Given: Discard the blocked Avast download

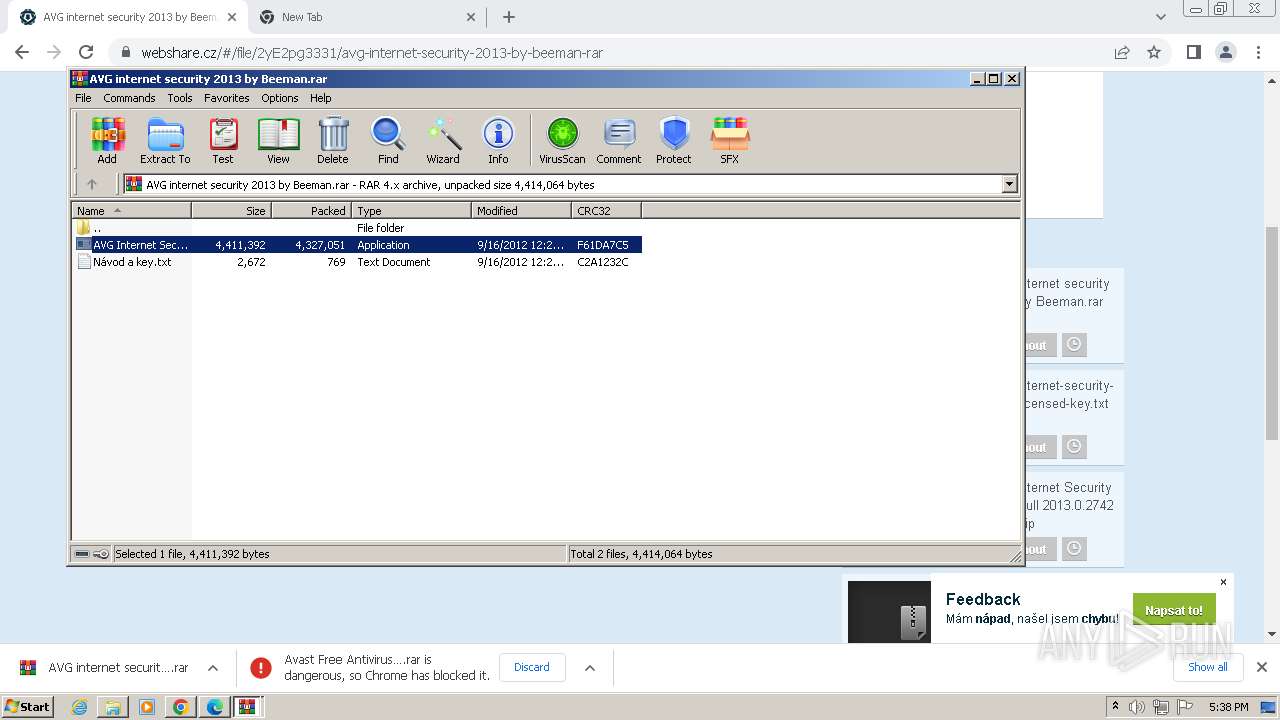Looking at the screenshot, I should pos(532,667).
